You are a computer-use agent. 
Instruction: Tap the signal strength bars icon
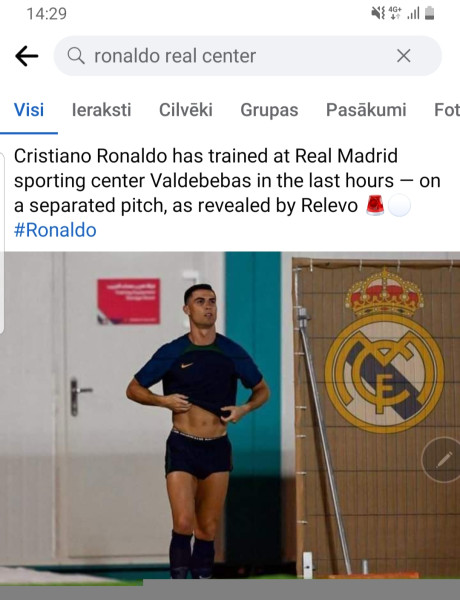tap(413, 14)
